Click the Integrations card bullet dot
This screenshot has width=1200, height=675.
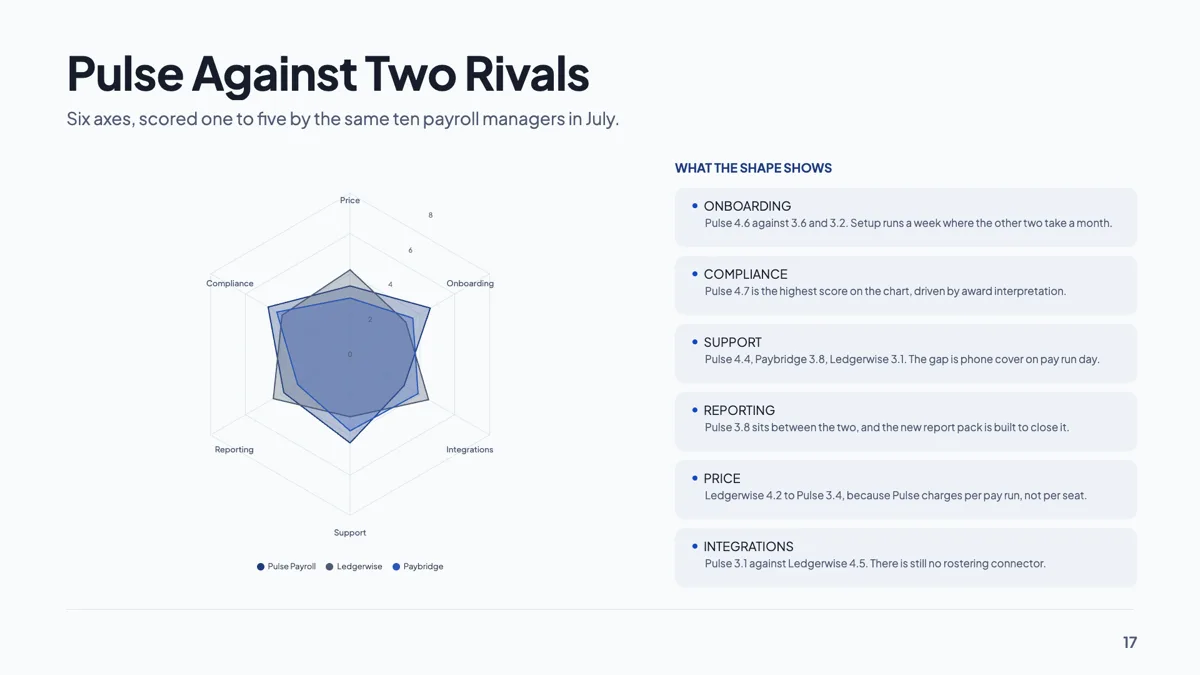pyautogui.click(x=695, y=546)
